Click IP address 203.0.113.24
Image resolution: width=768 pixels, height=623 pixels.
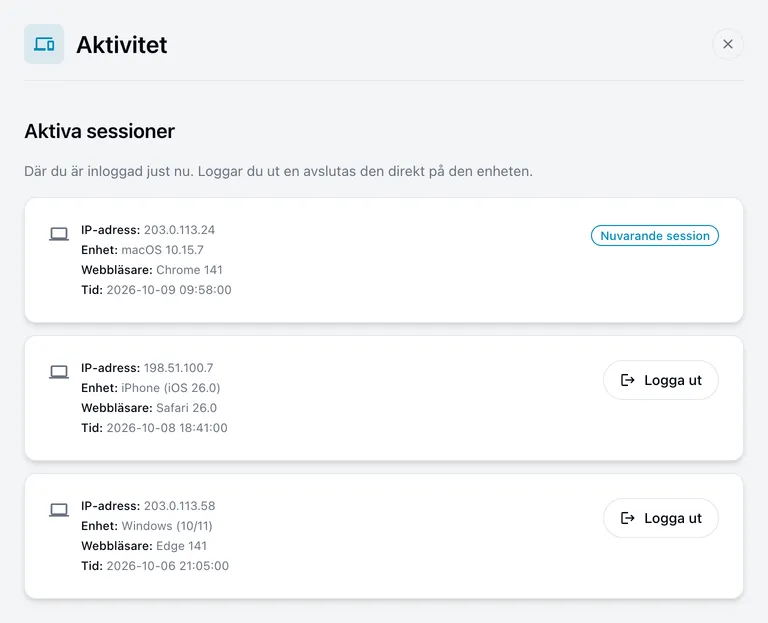click(x=179, y=230)
